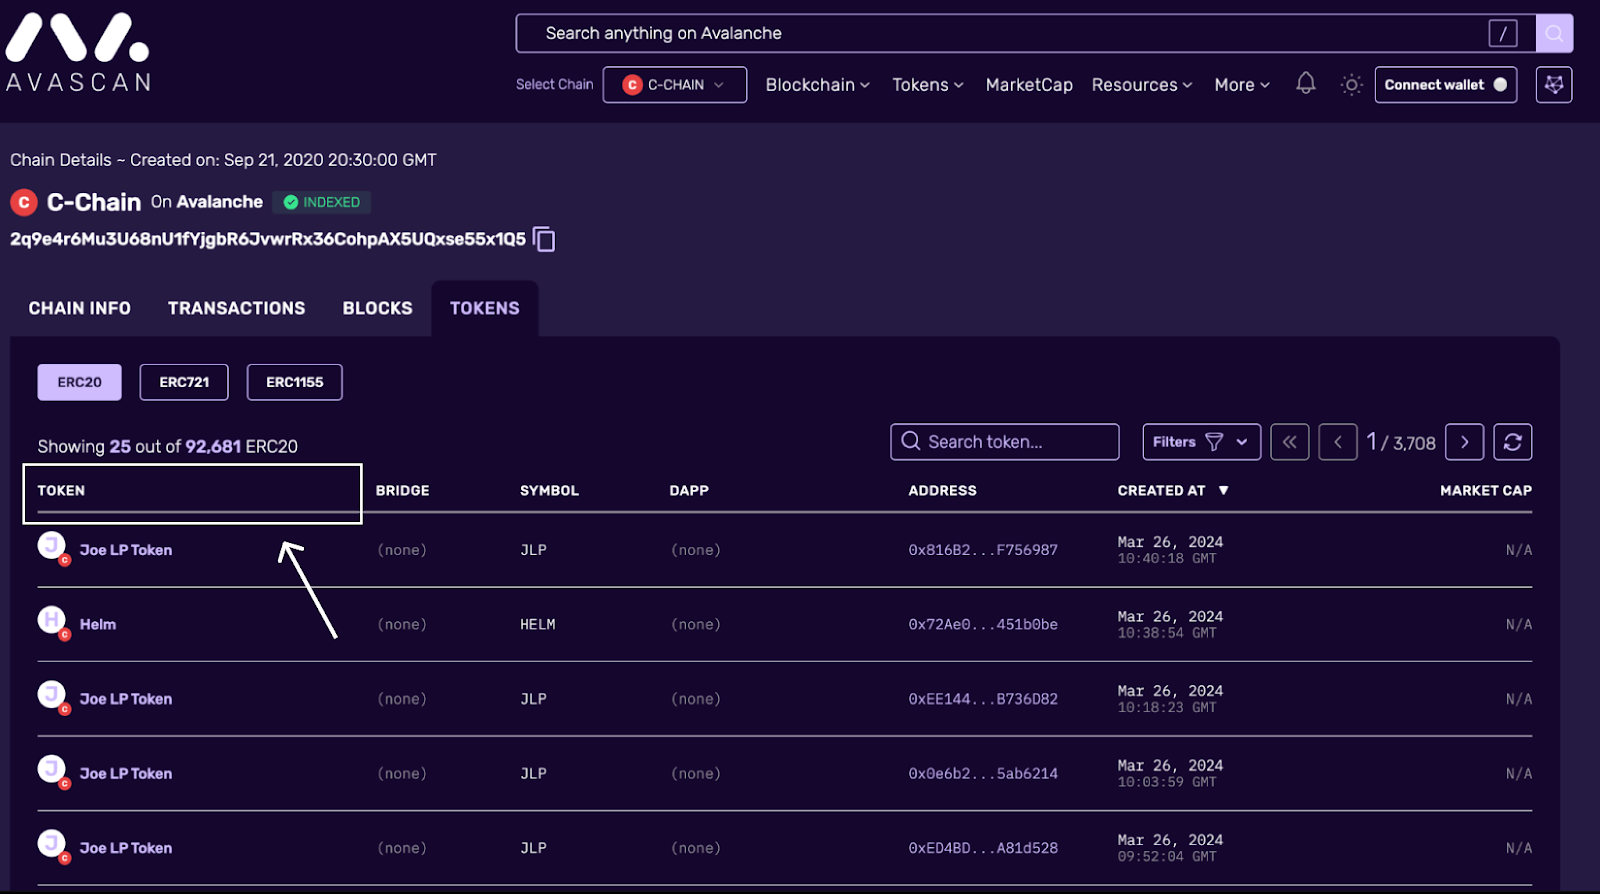Click HELM symbol cell

[538, 624]
